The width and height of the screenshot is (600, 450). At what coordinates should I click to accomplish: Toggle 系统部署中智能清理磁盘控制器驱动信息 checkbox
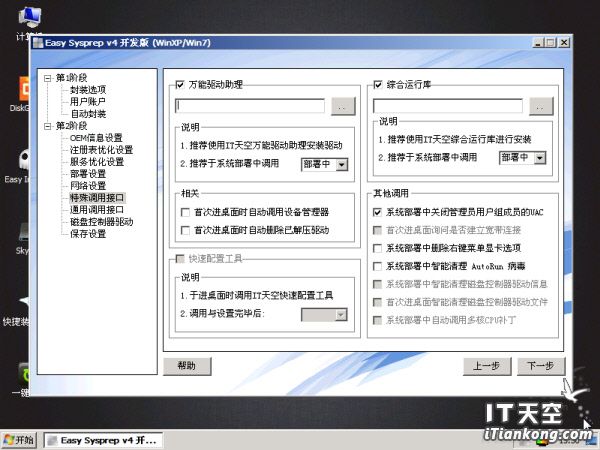coord(377,284)
